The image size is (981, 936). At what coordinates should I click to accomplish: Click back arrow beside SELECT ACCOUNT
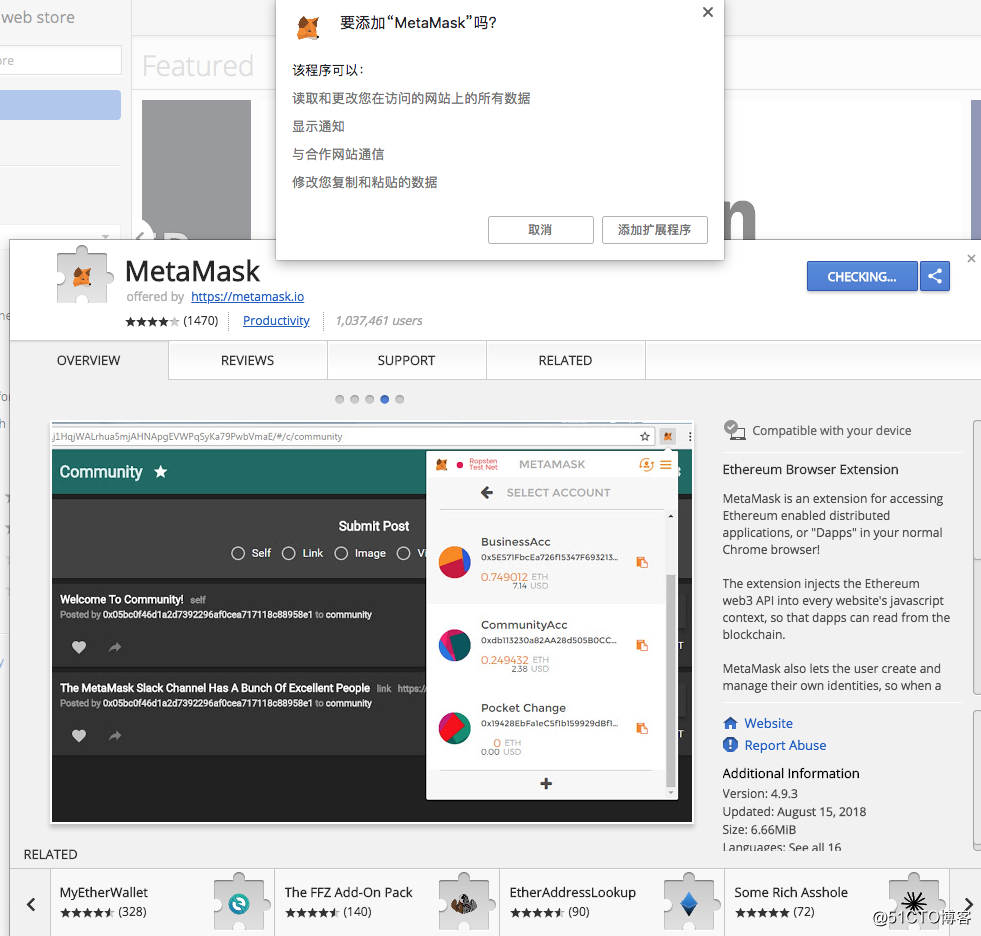[x=487, y=492]
